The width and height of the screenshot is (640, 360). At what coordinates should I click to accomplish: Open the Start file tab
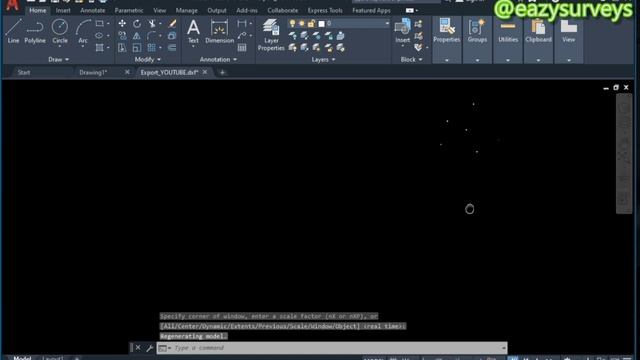(x=24, y=72)
